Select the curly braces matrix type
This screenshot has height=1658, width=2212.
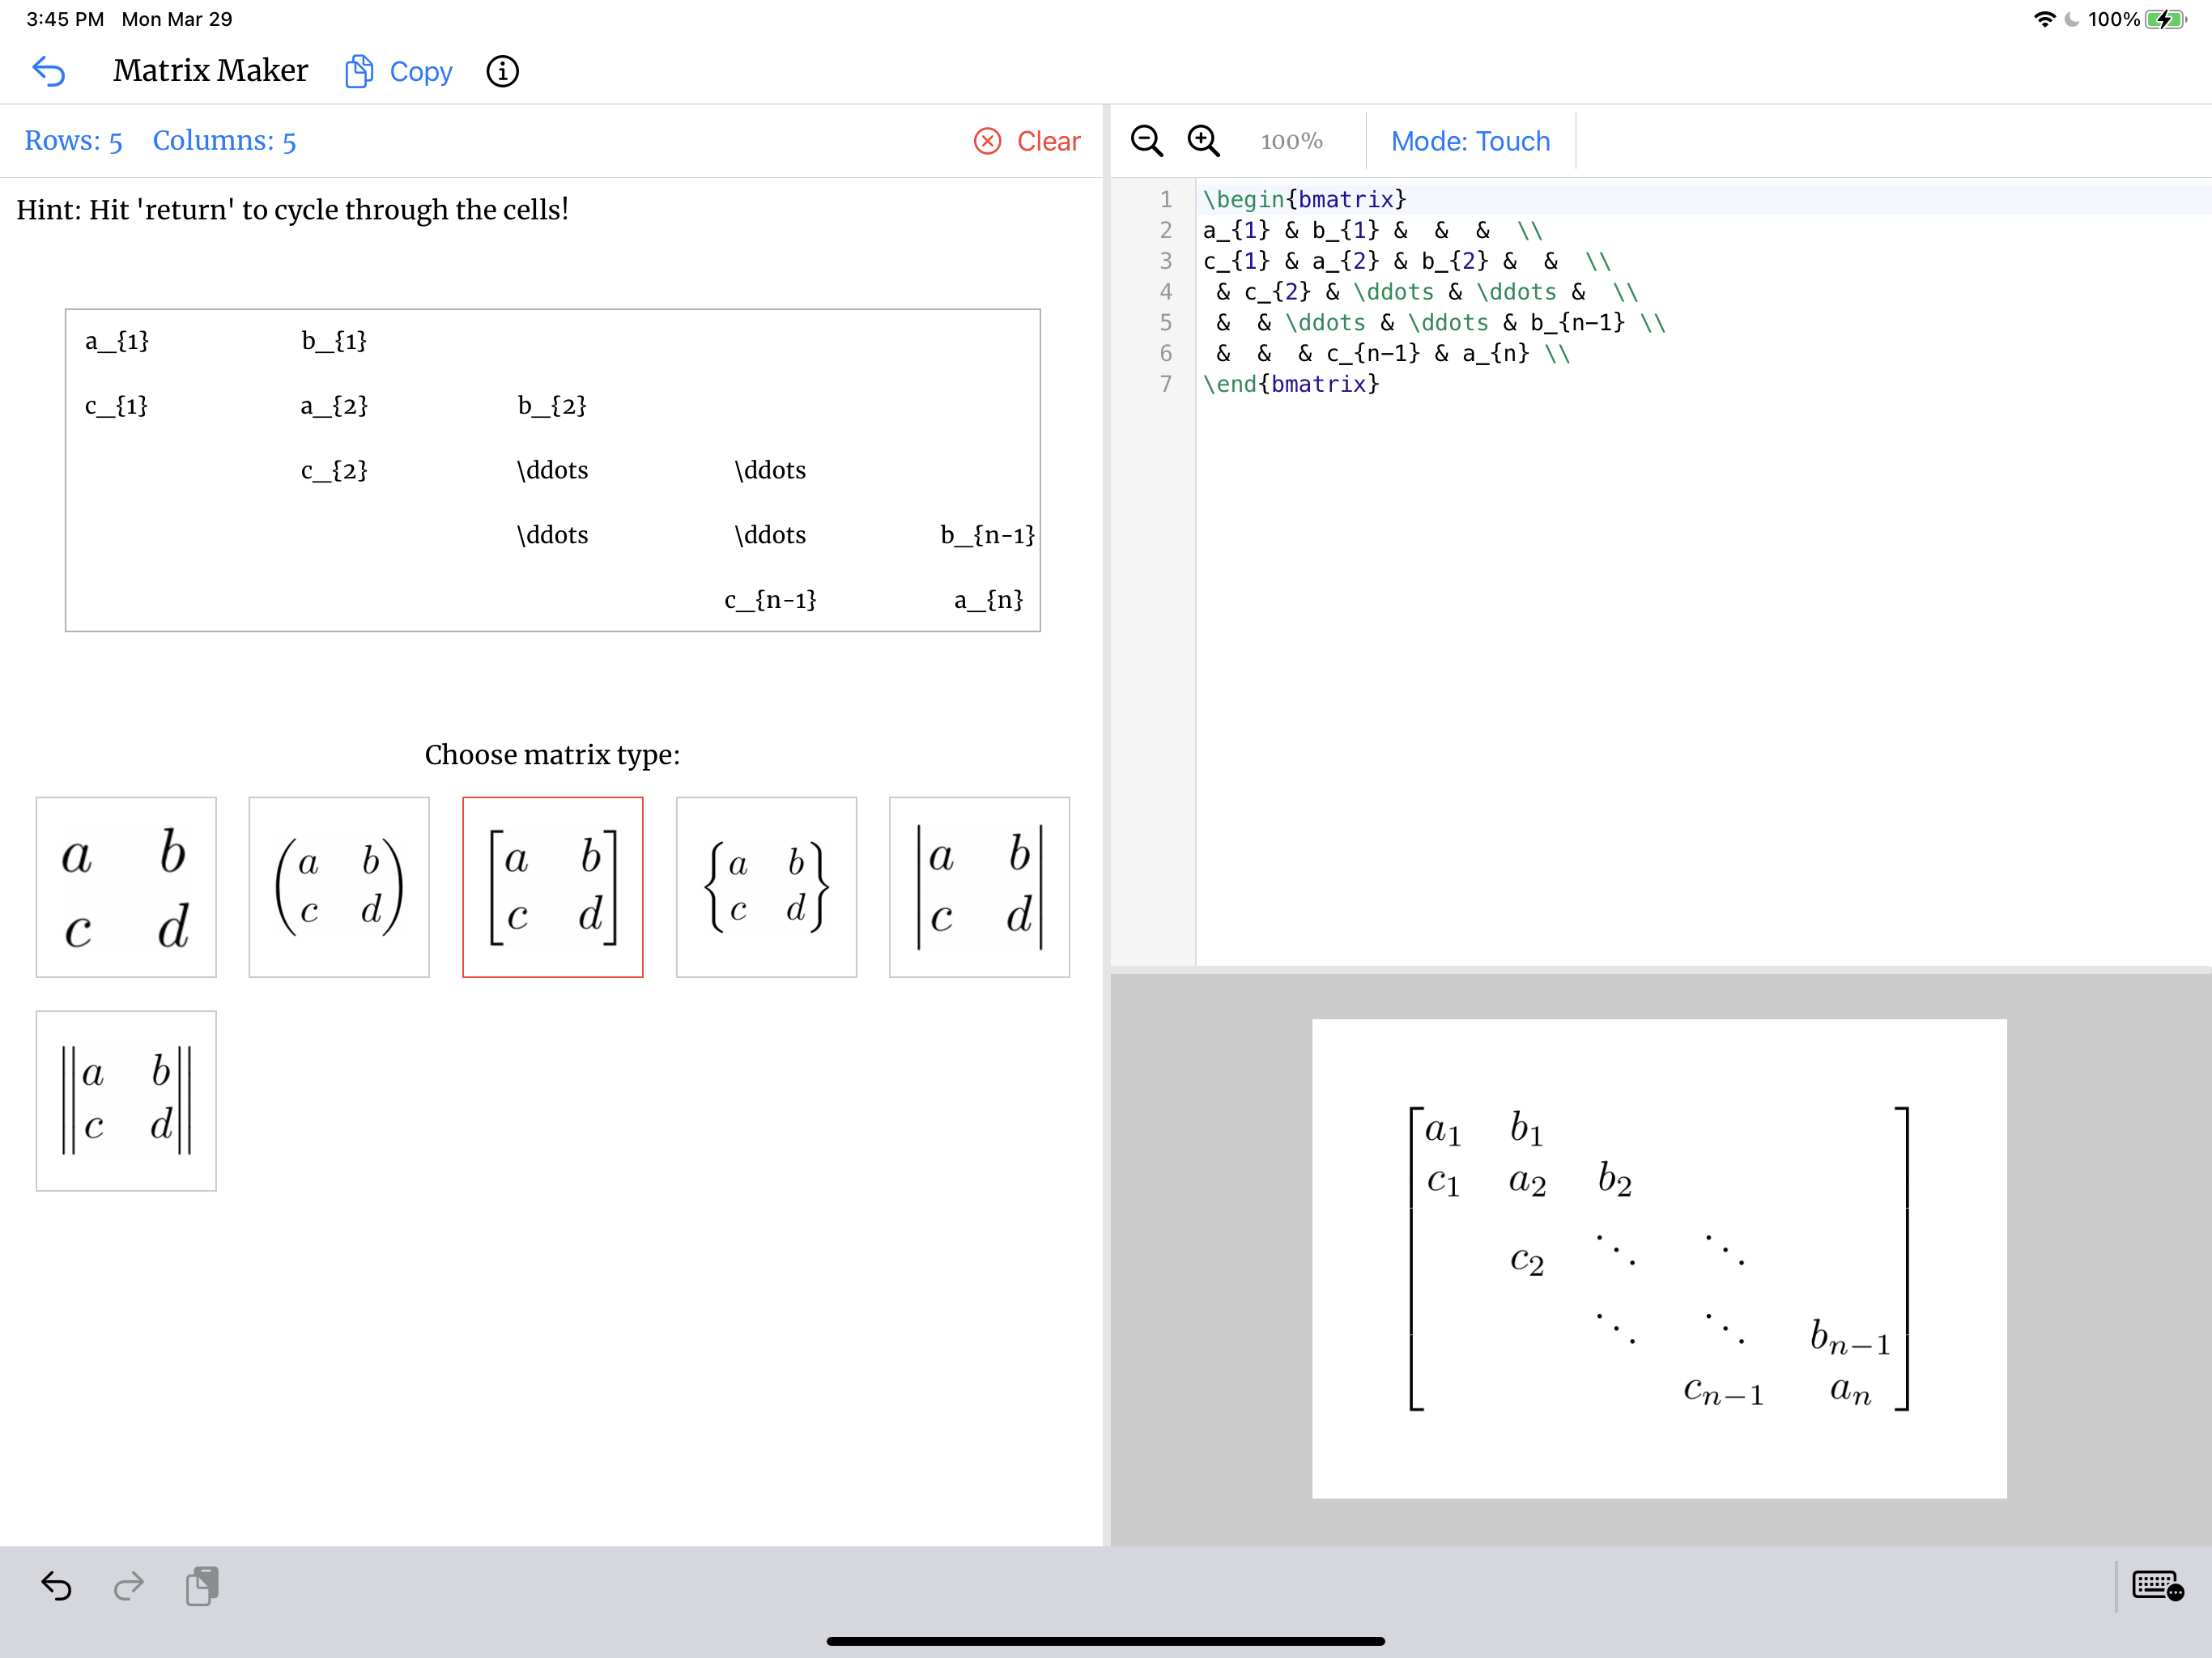[x=766, y=887]
